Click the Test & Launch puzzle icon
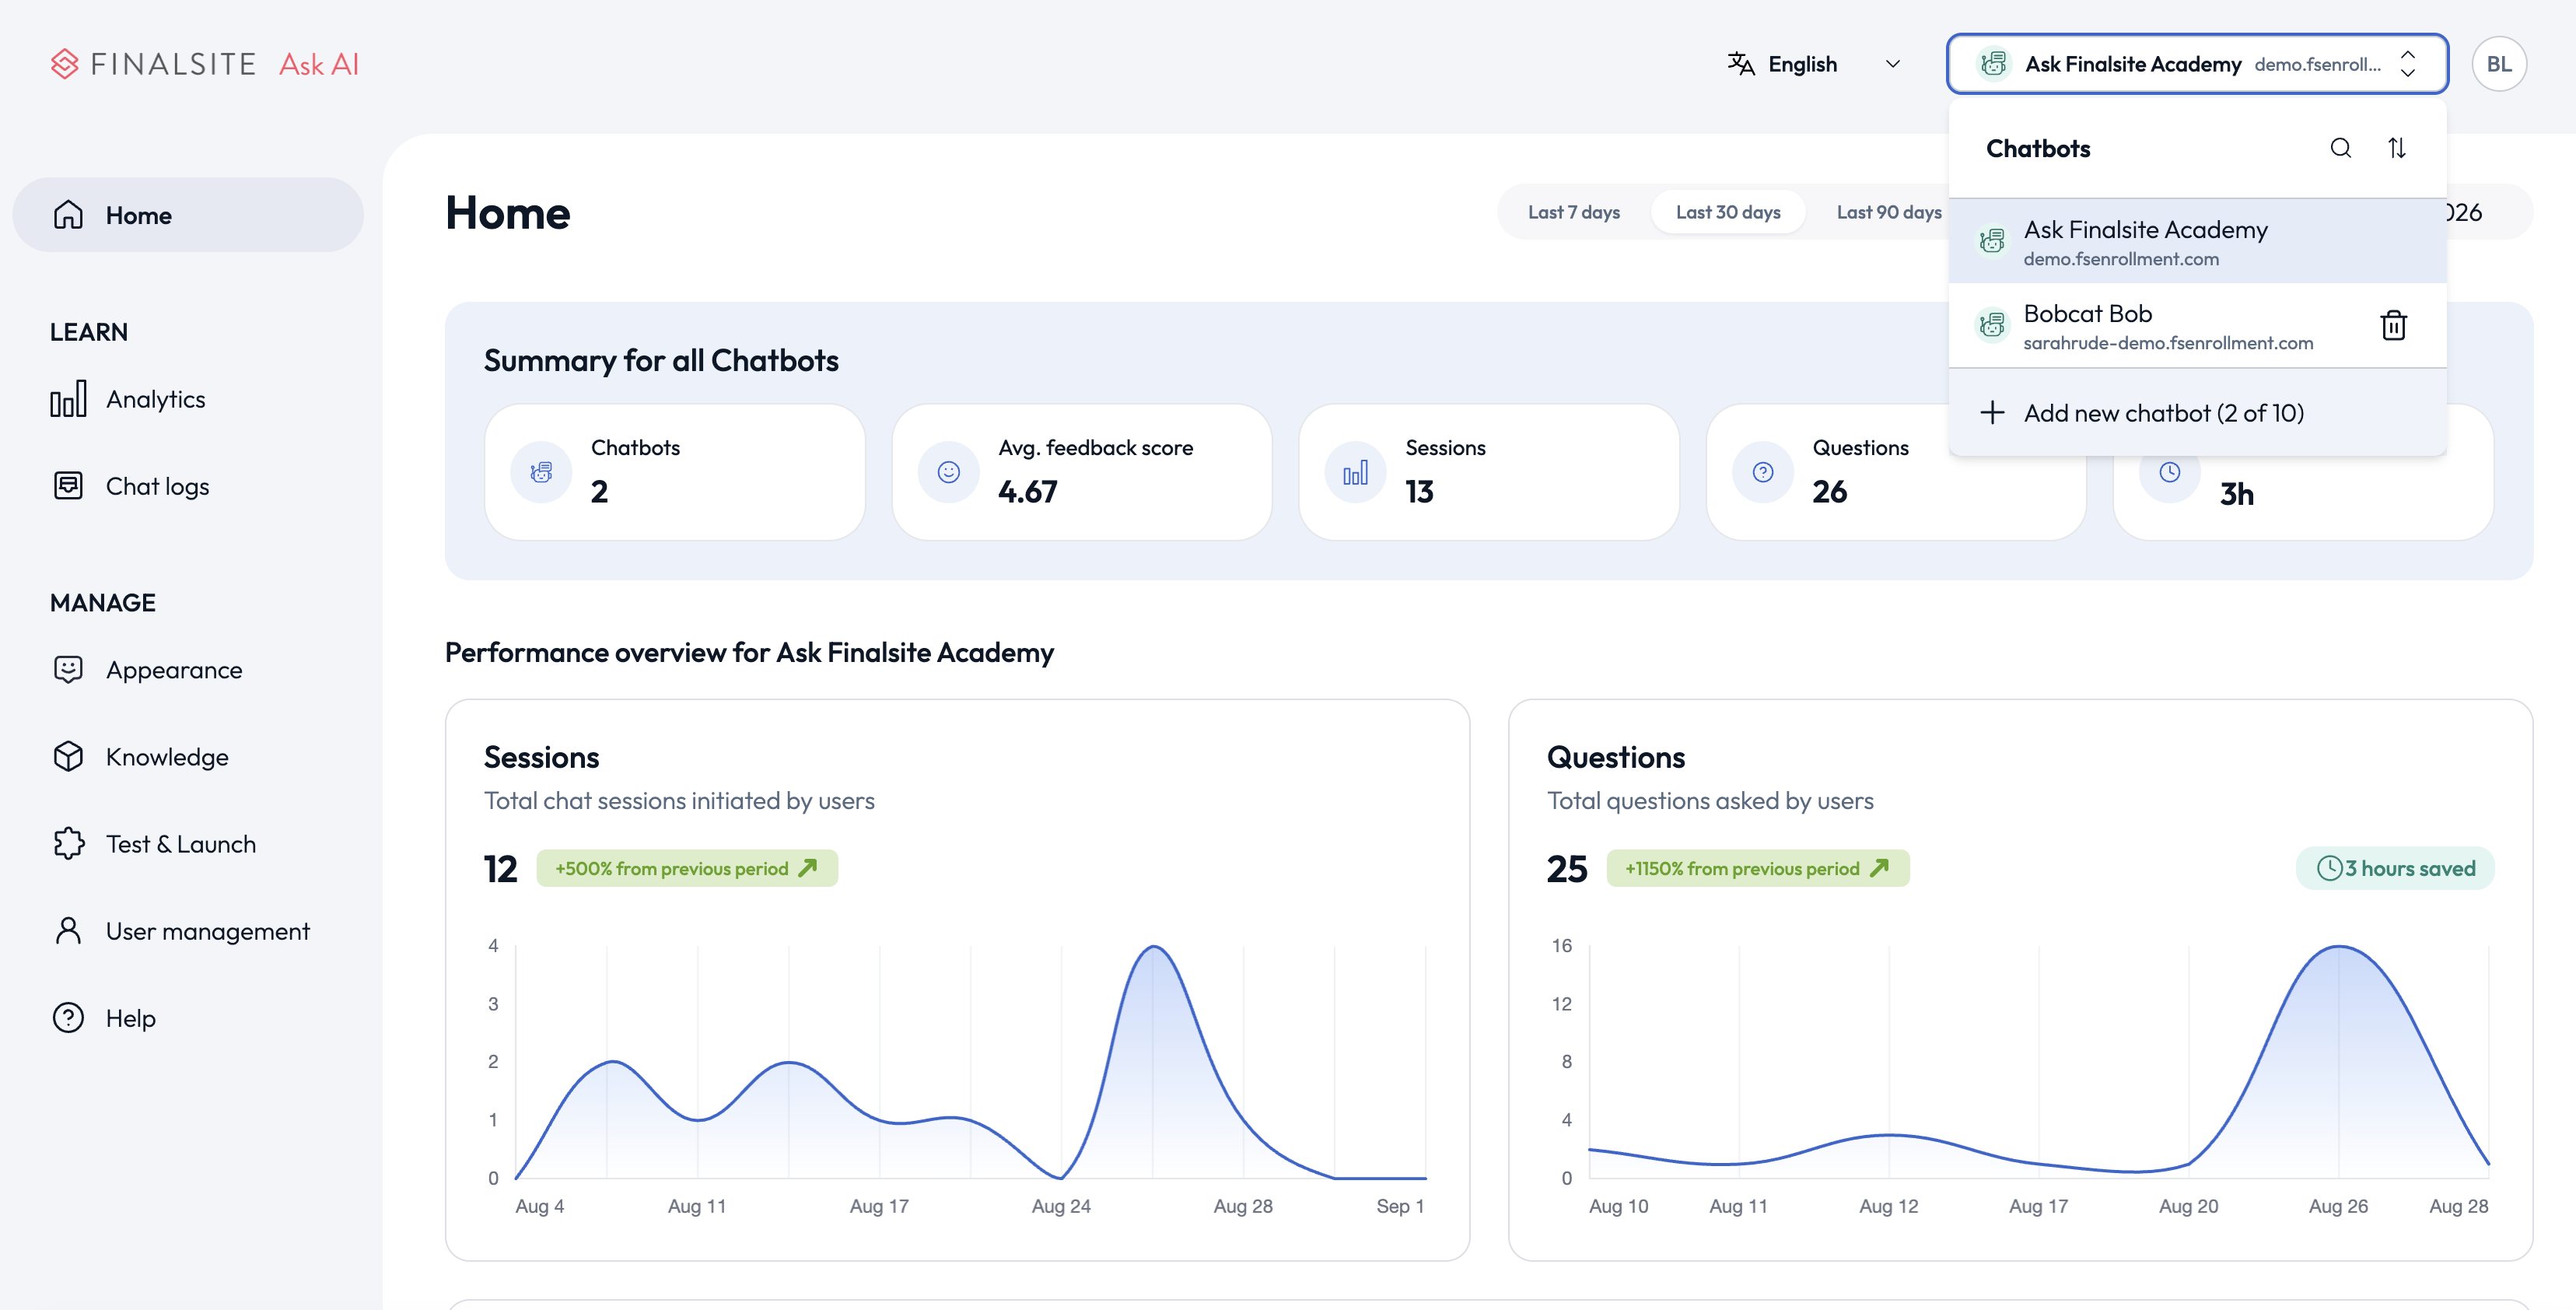This screenshot has width=2576, height=1310. point(68,843)
